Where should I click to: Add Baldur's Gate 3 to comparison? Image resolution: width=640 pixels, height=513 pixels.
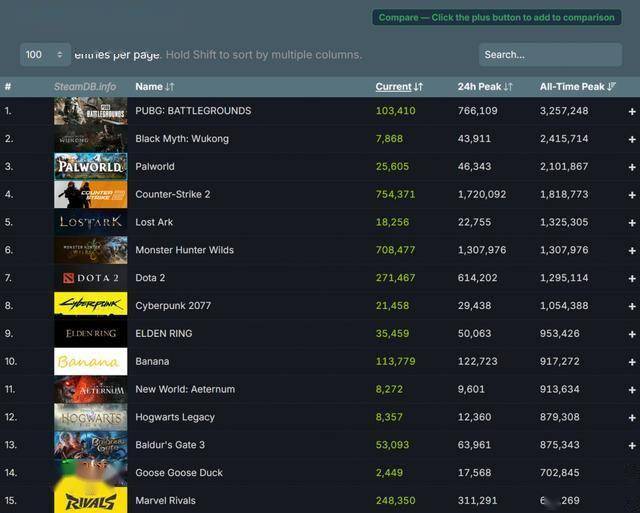632,446
